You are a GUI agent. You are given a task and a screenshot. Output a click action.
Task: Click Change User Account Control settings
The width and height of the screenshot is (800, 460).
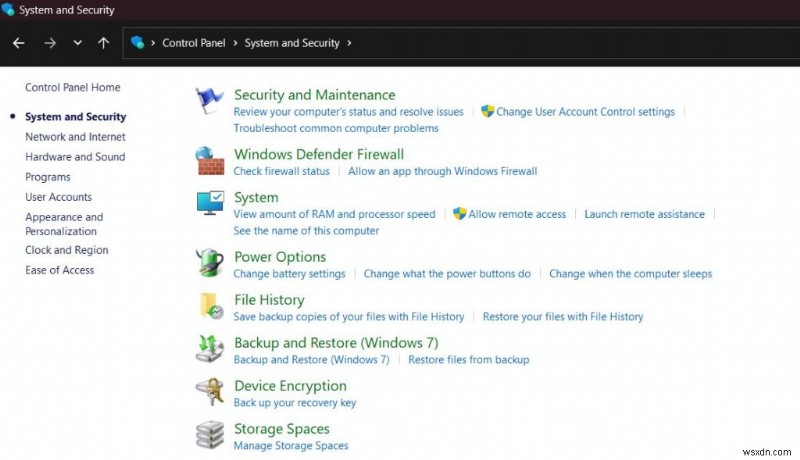pos(585,112)
